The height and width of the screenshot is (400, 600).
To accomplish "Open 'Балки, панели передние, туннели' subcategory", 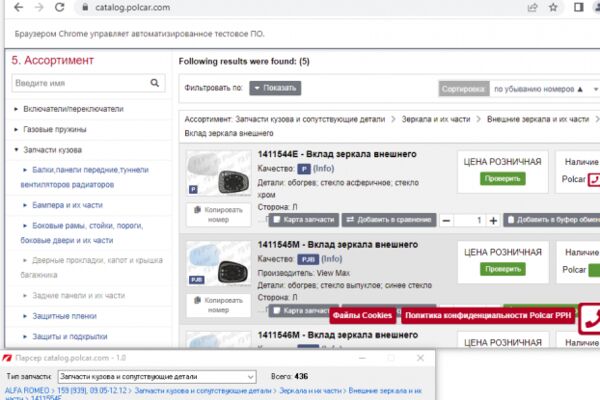I will [x=85, y=177].
